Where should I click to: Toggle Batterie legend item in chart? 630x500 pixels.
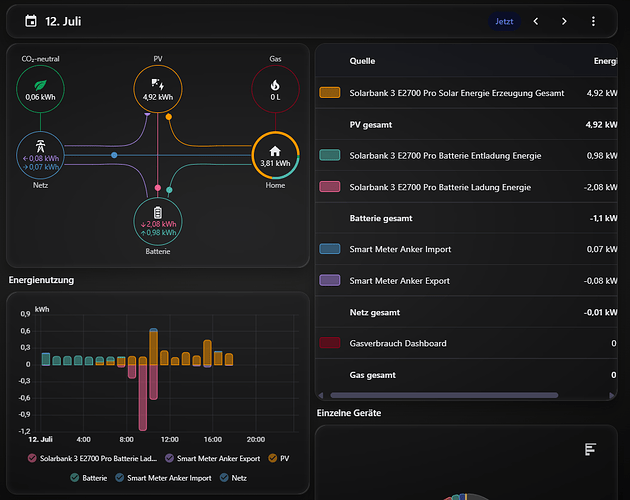(89, 478)
